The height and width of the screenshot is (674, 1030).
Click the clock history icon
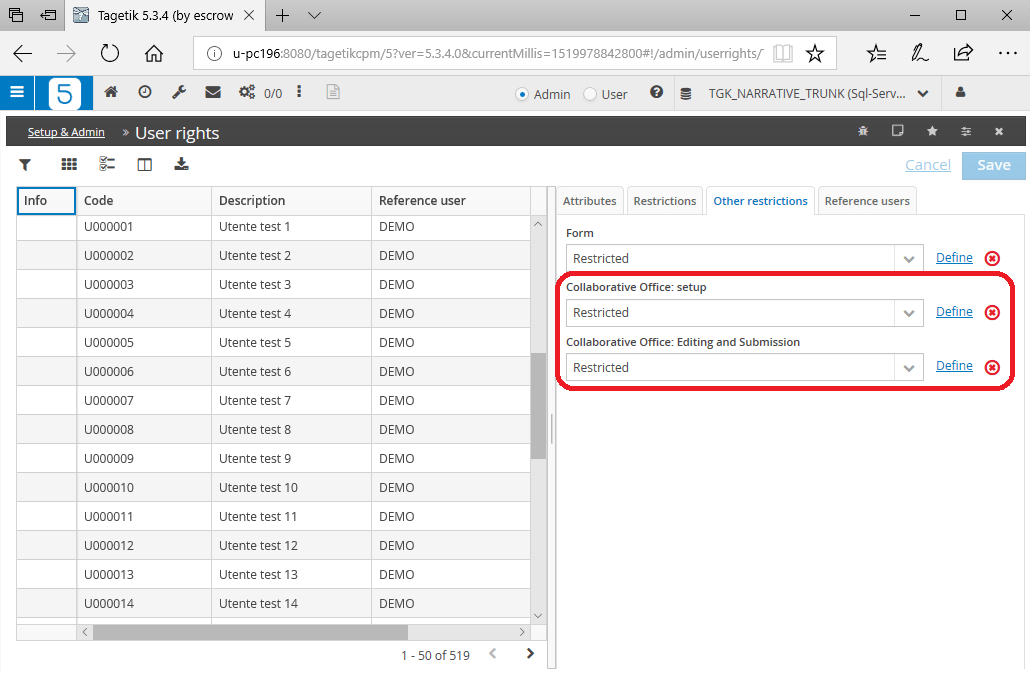[x=145, y=93]
